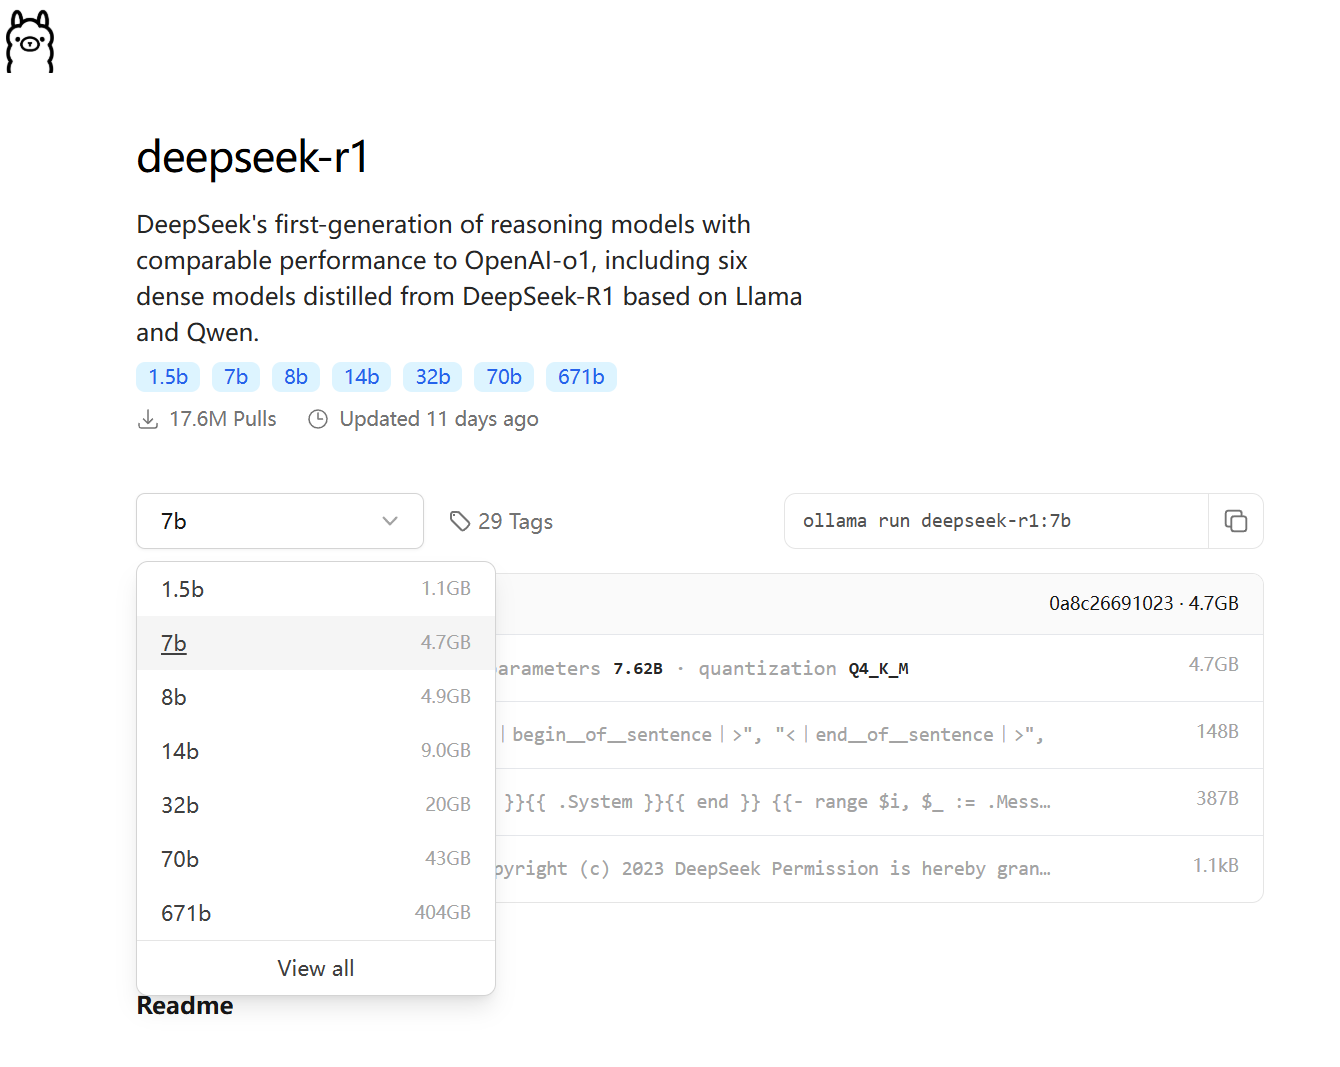This screenshot has width=1340, height=1067.
Task: Click the 1.5b blue tag badge
Action: [168, 377]
